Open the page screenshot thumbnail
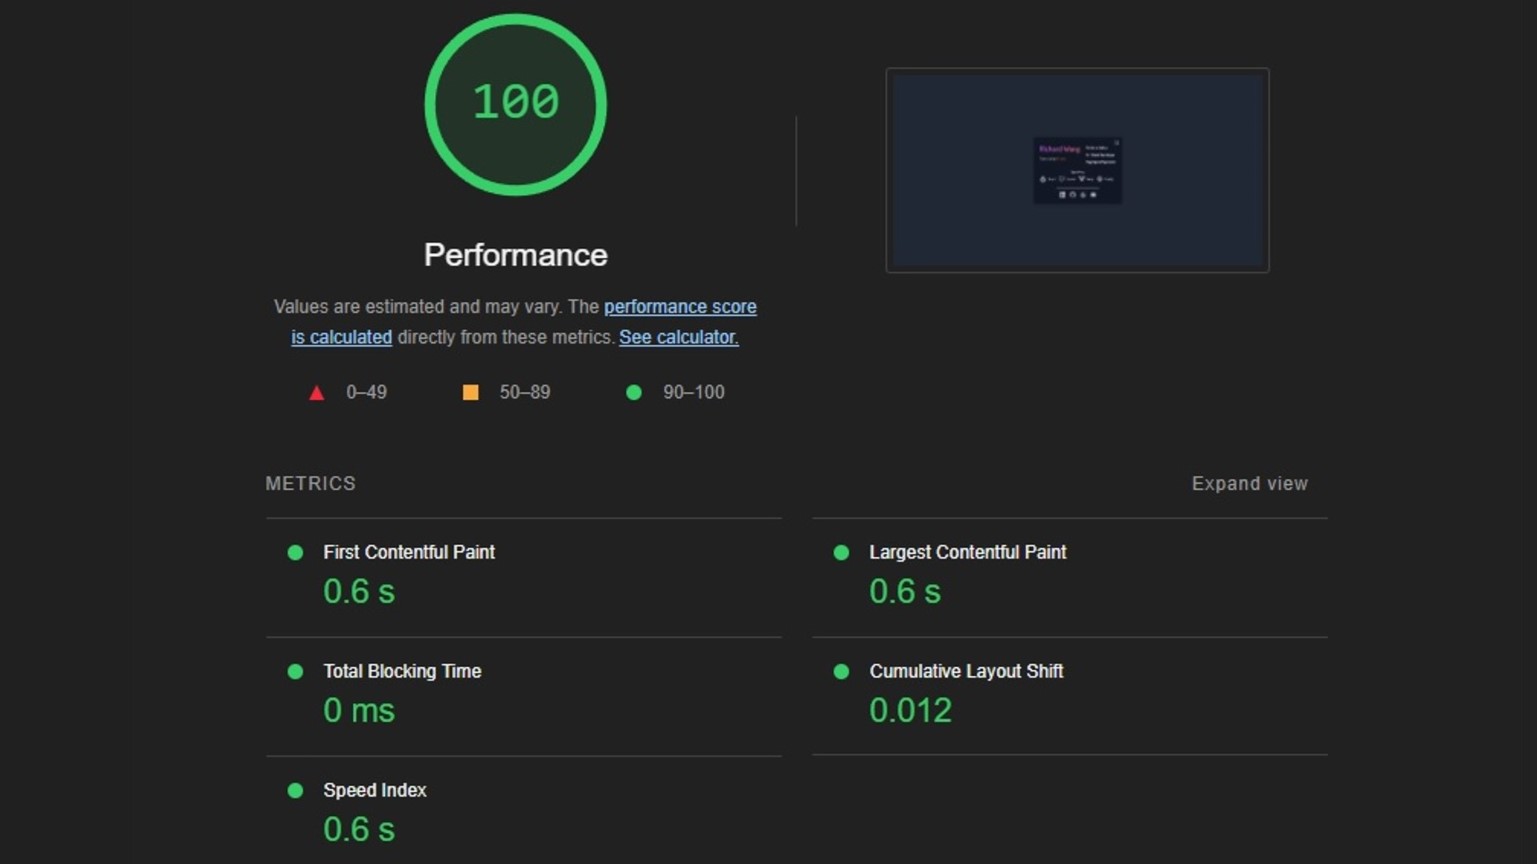The height and width of the screenshot is (864, 1537). tap(1077, 170)
